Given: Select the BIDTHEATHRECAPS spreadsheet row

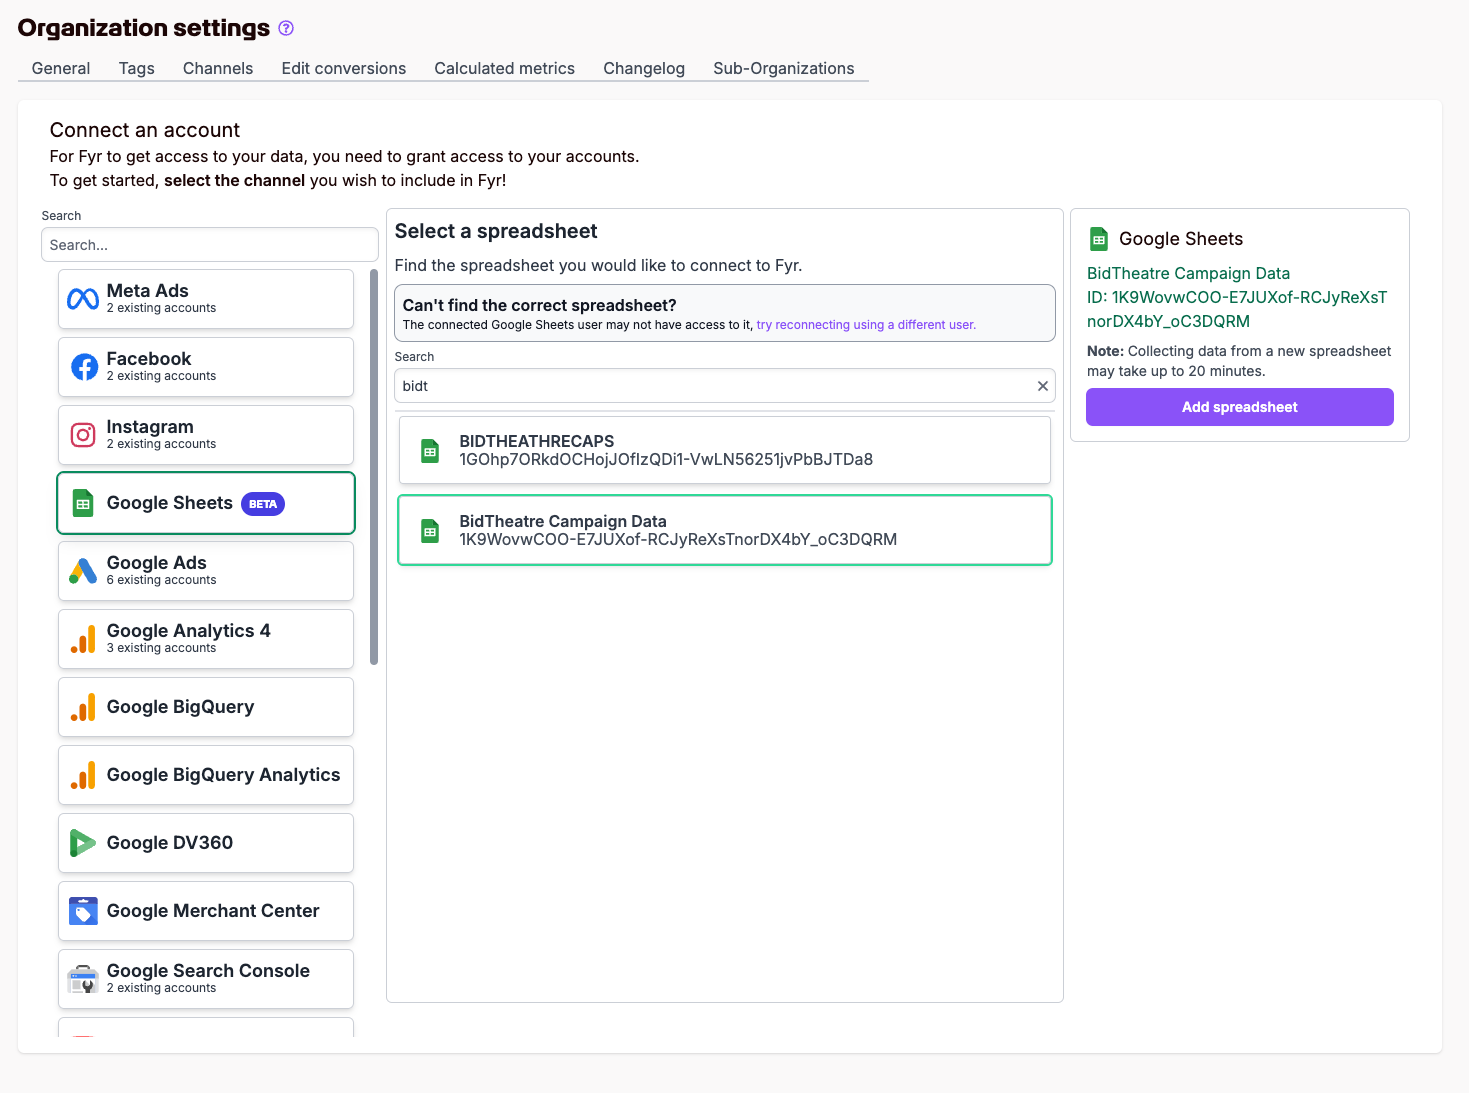Looking at the screenshot, I should tap(725, 450).
